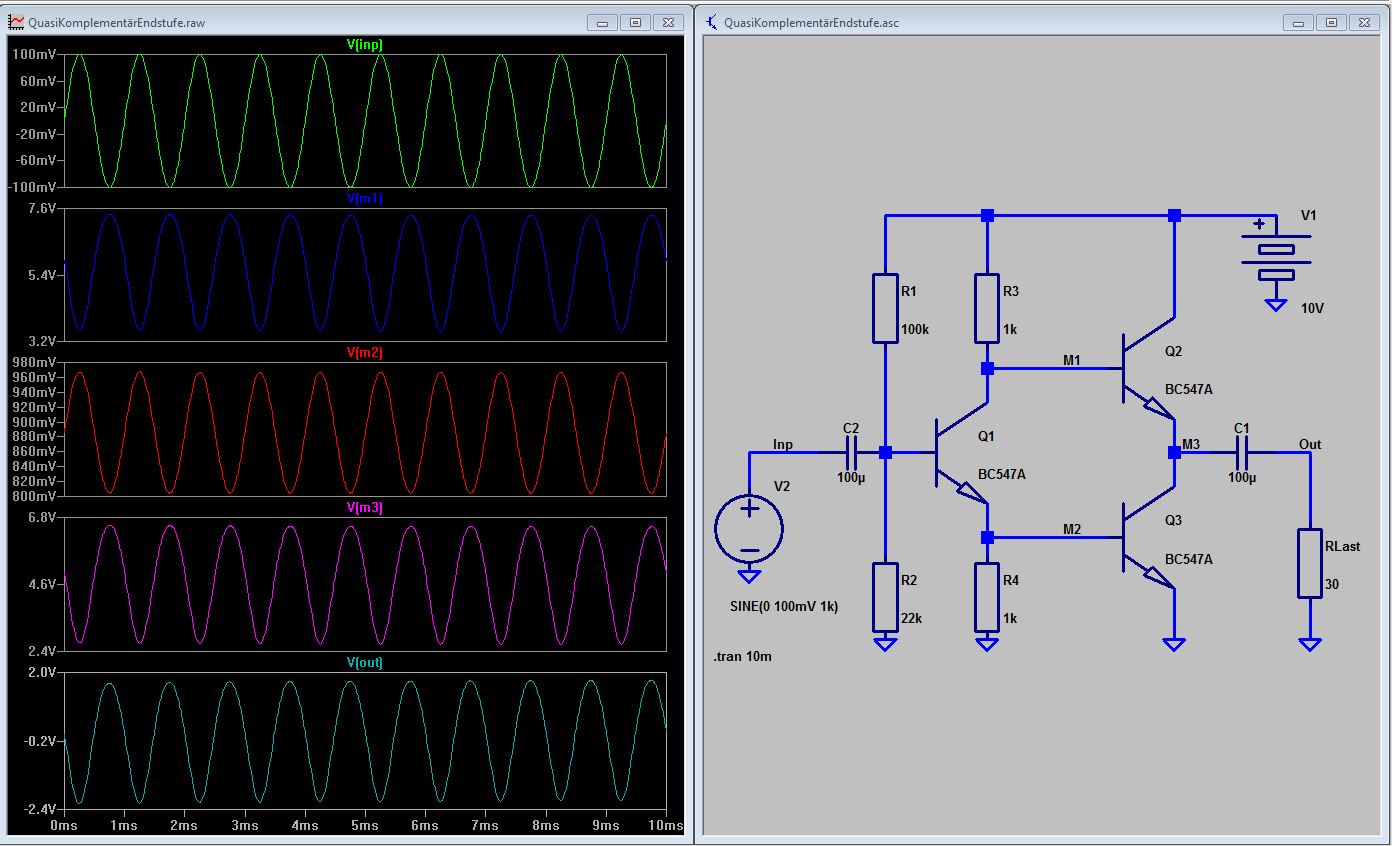The image size is (1393, 846).
Task: Select capacitor C1 symbol
Action: [x=1242, y=453]
